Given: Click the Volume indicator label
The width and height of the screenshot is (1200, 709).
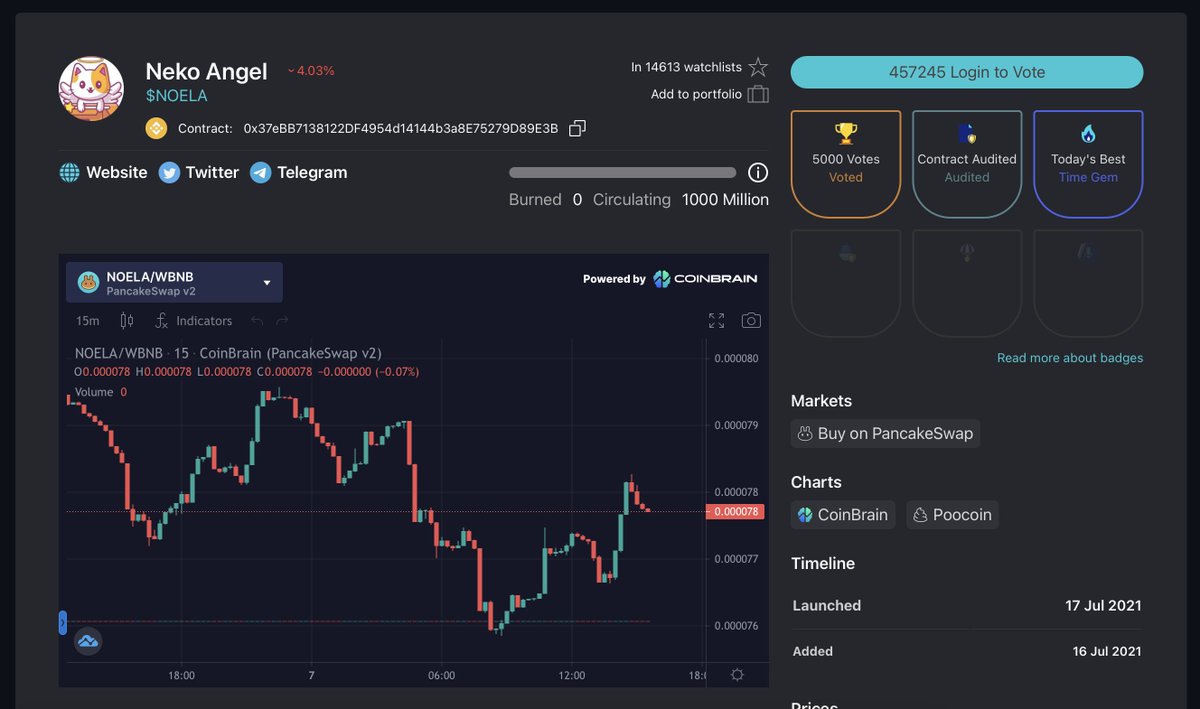Looking at the screenshot, I should (94, 392).
